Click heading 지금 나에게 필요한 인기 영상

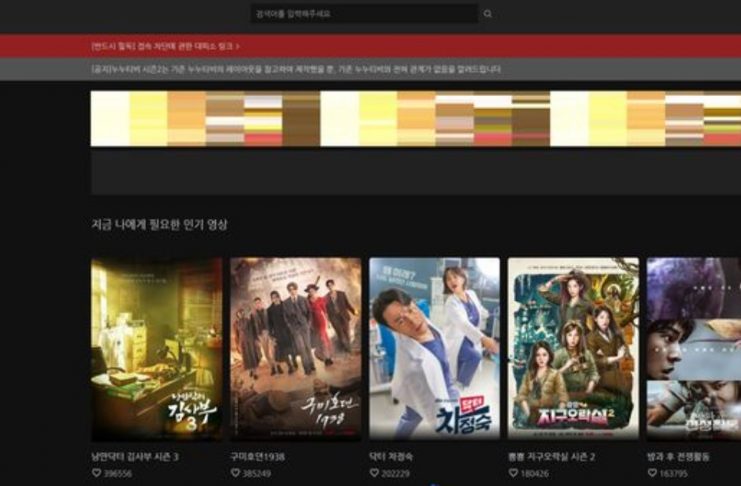click(159, 225)
